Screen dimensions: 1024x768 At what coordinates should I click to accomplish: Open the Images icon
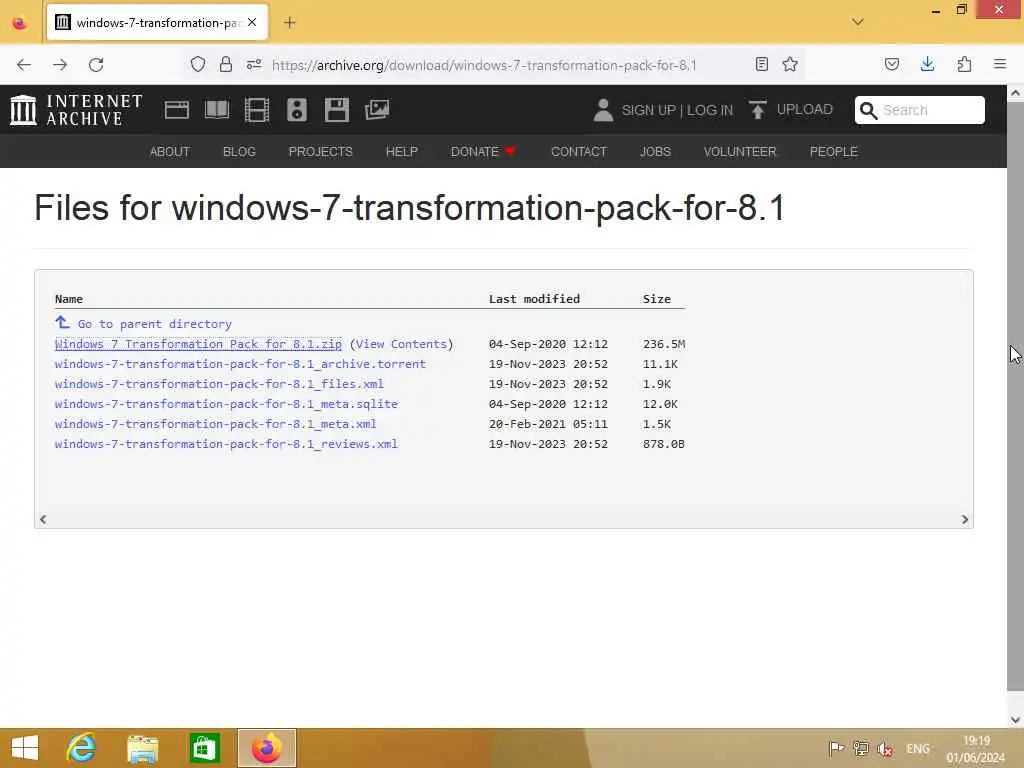coord(377,110)
